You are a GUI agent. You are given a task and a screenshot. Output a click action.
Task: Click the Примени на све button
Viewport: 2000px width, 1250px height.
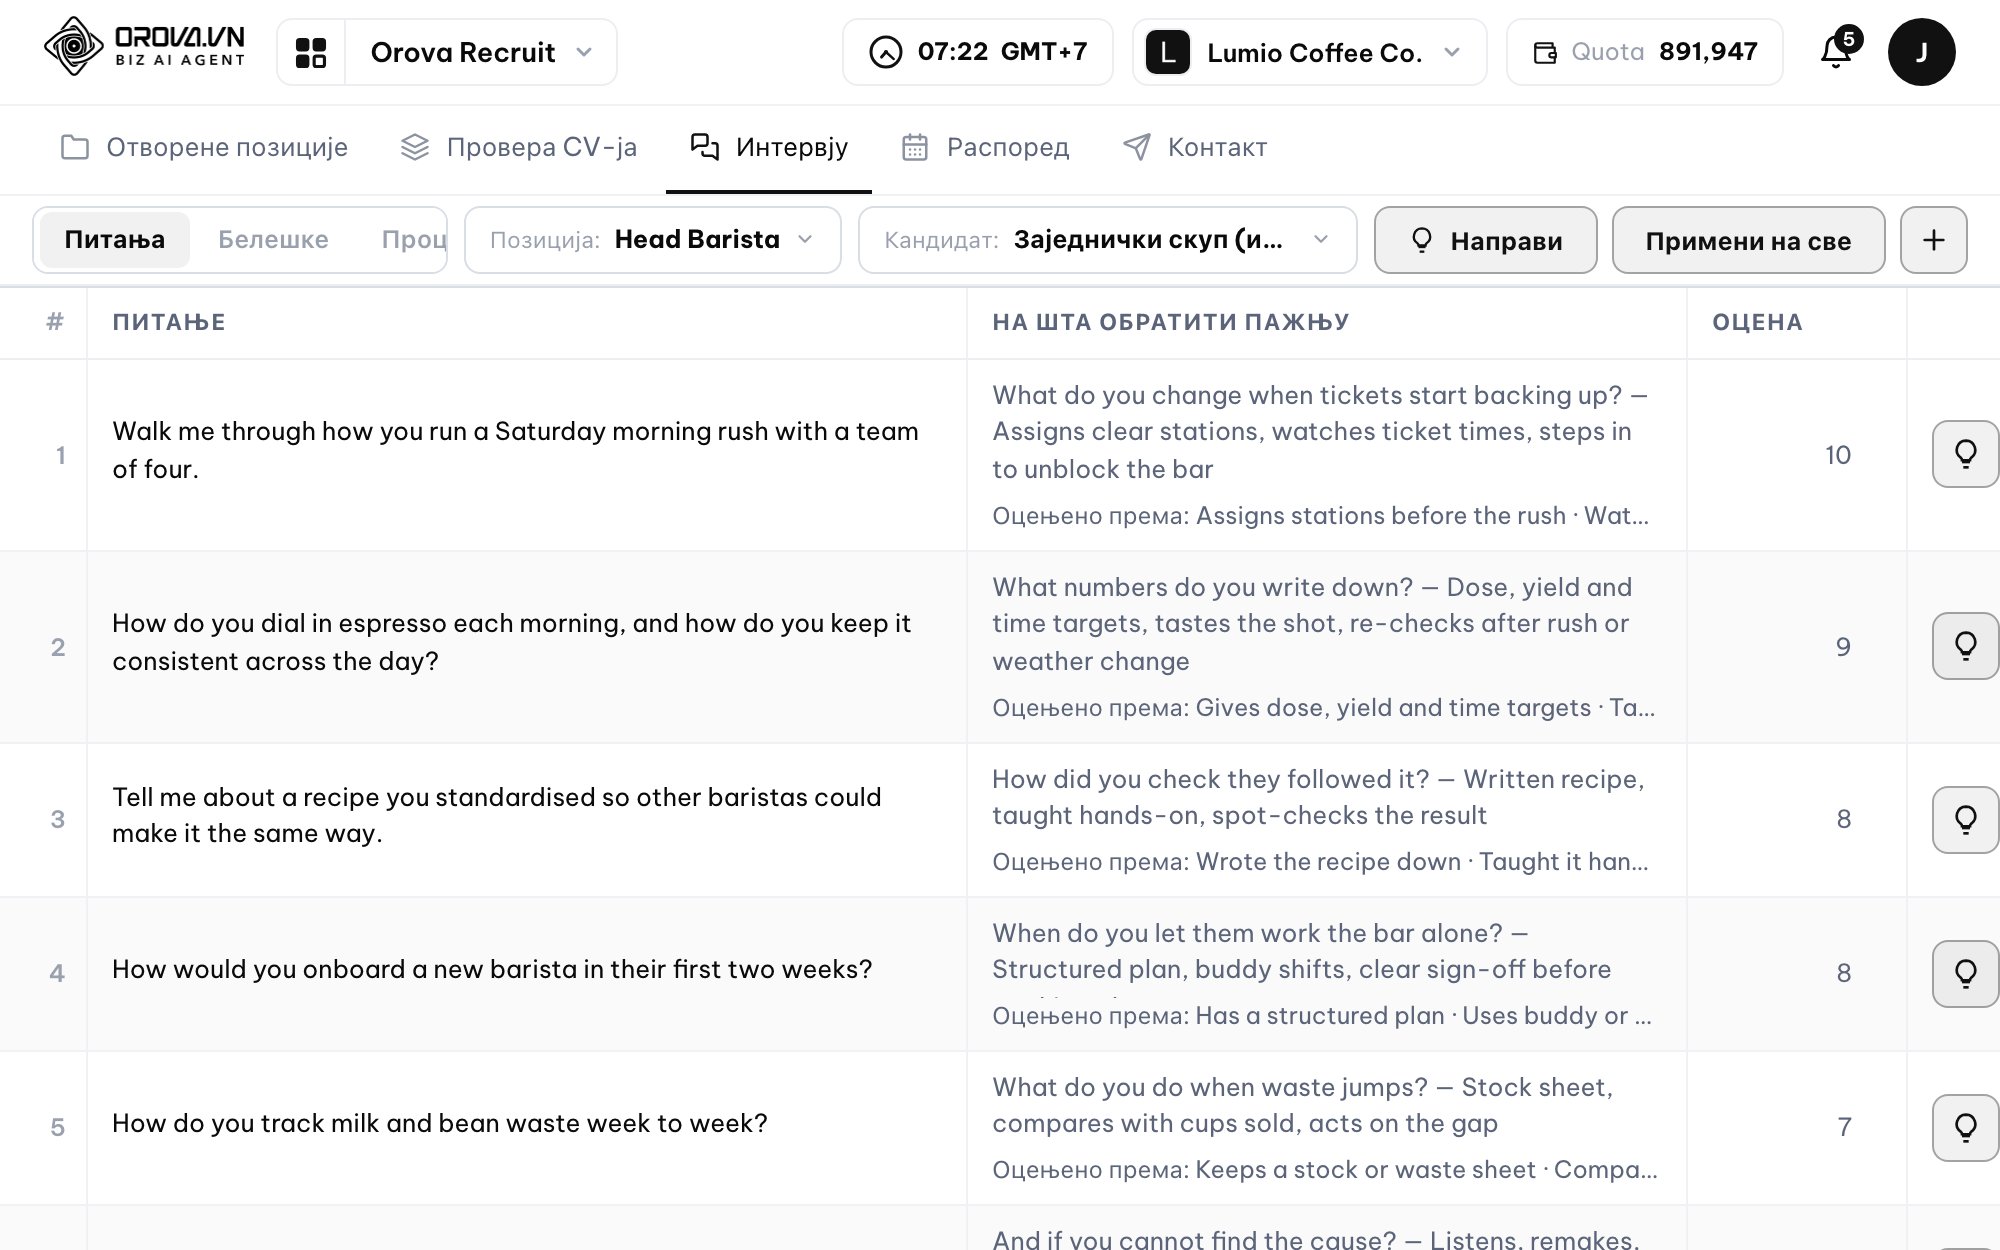coord(1748,240)
